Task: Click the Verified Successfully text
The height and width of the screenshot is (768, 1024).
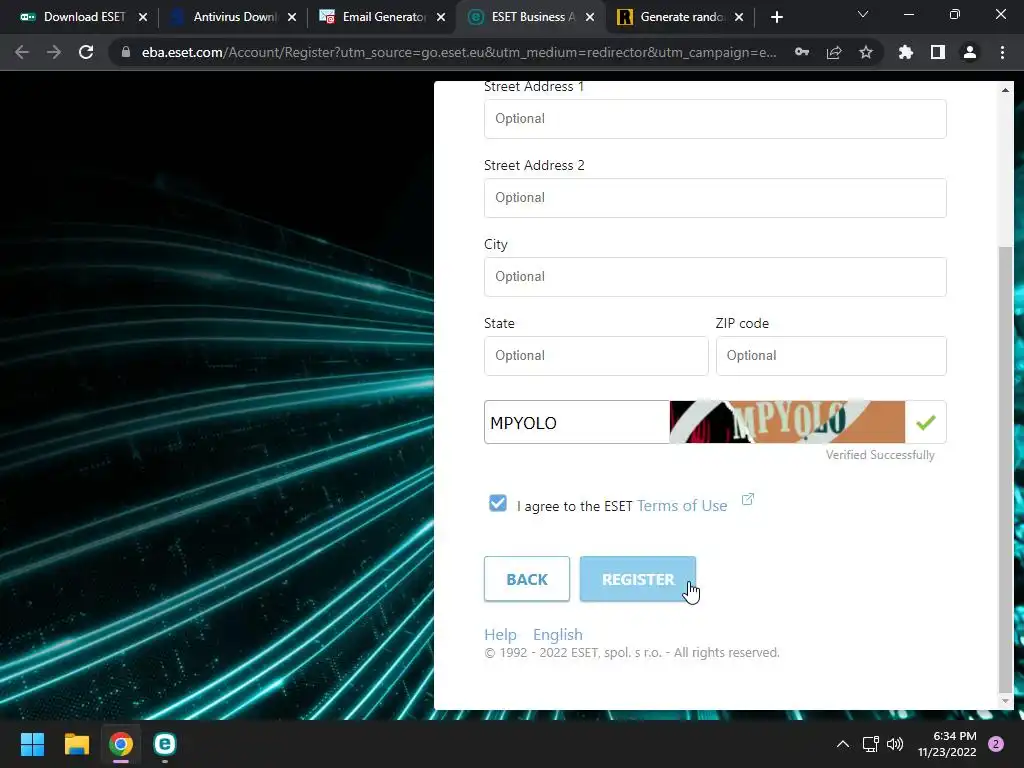Action: (x=880, y=455)
